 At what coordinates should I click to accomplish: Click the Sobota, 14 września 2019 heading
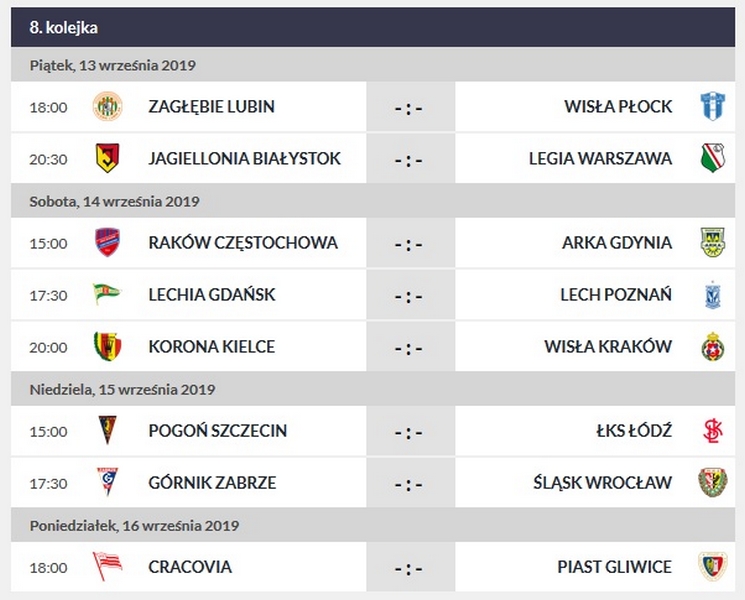[x=114, y=201]
